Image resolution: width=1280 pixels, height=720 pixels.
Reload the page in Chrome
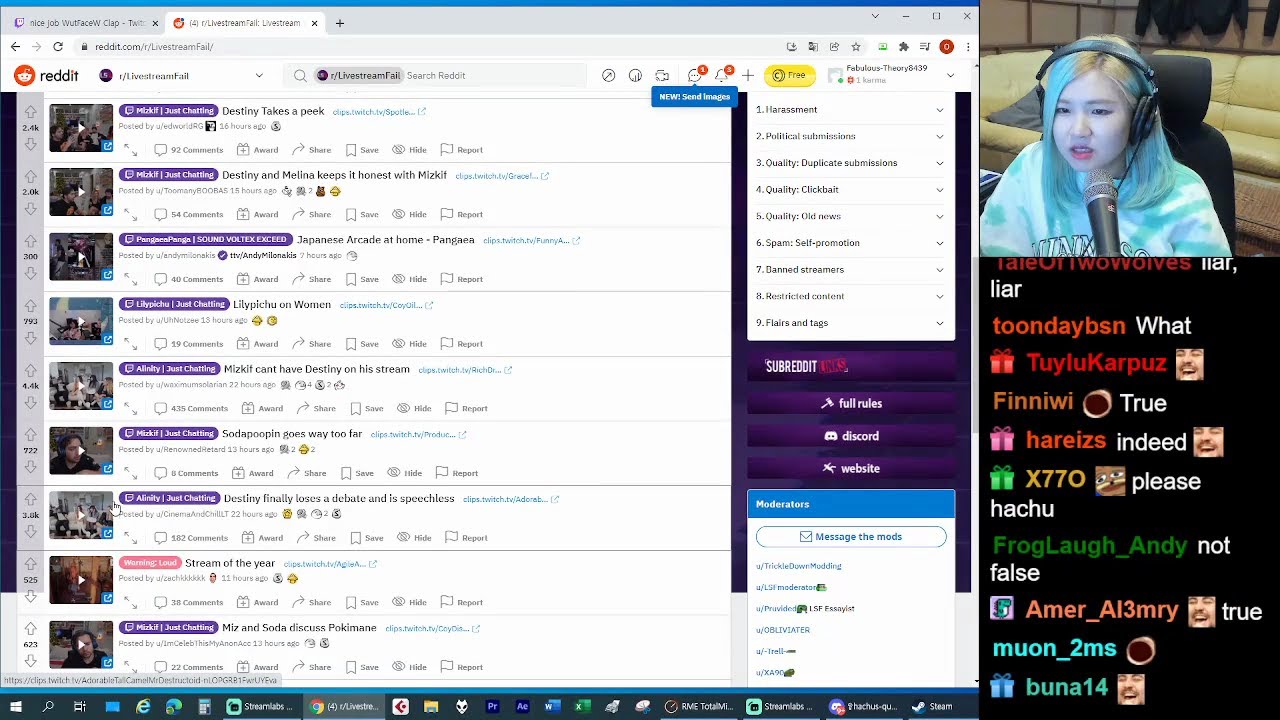(x=58, y=46)
